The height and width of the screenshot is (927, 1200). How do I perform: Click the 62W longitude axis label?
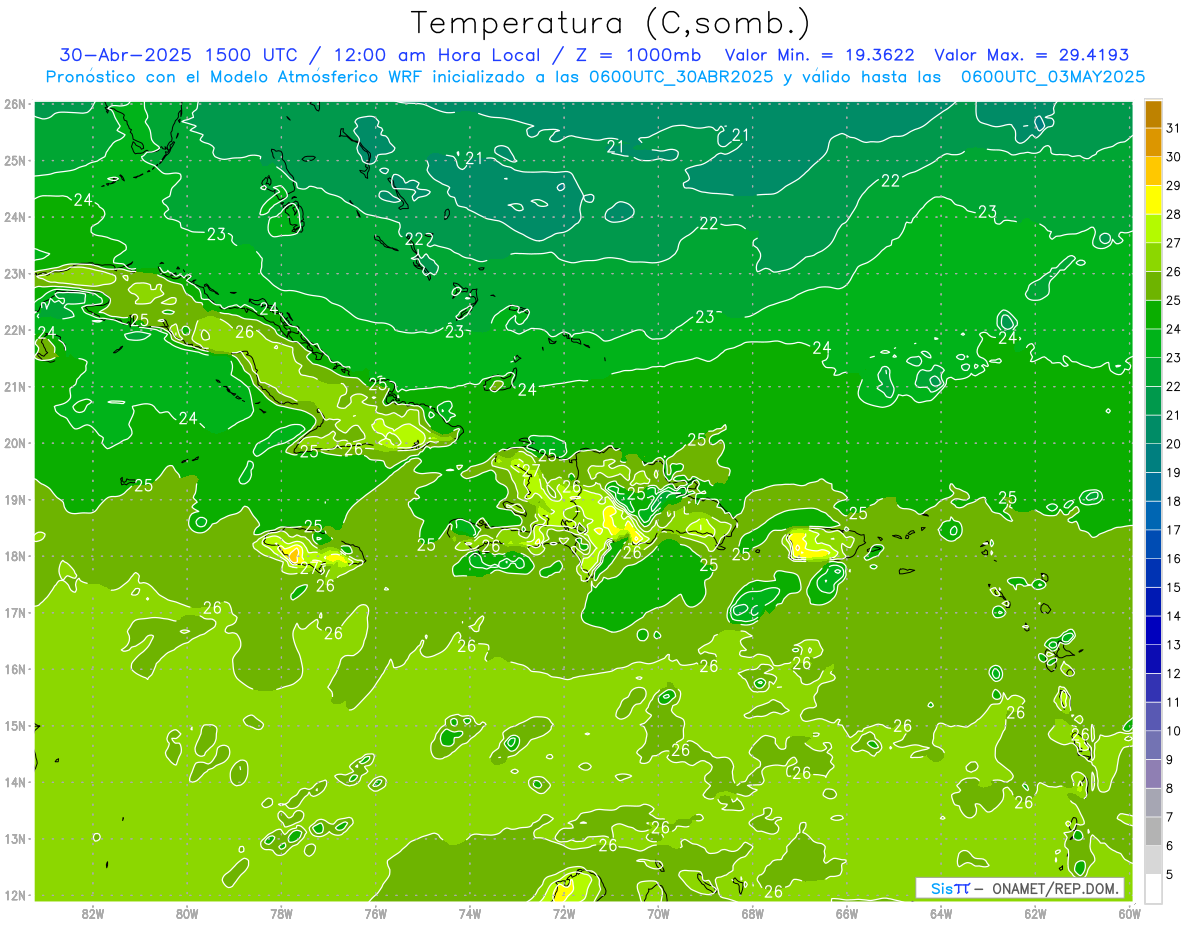point(1036,912)
